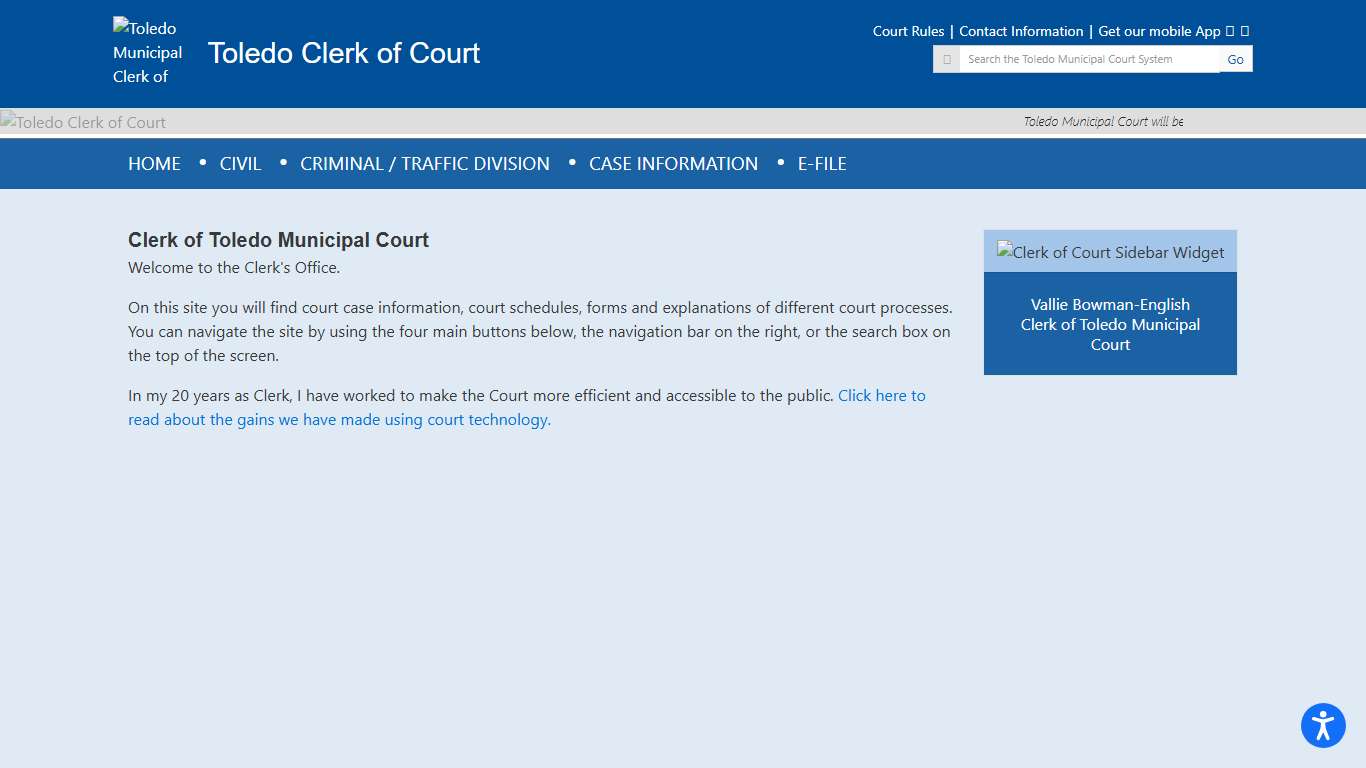Click the Toledo Clerk of Court banner image

click(x=83, y=121)
